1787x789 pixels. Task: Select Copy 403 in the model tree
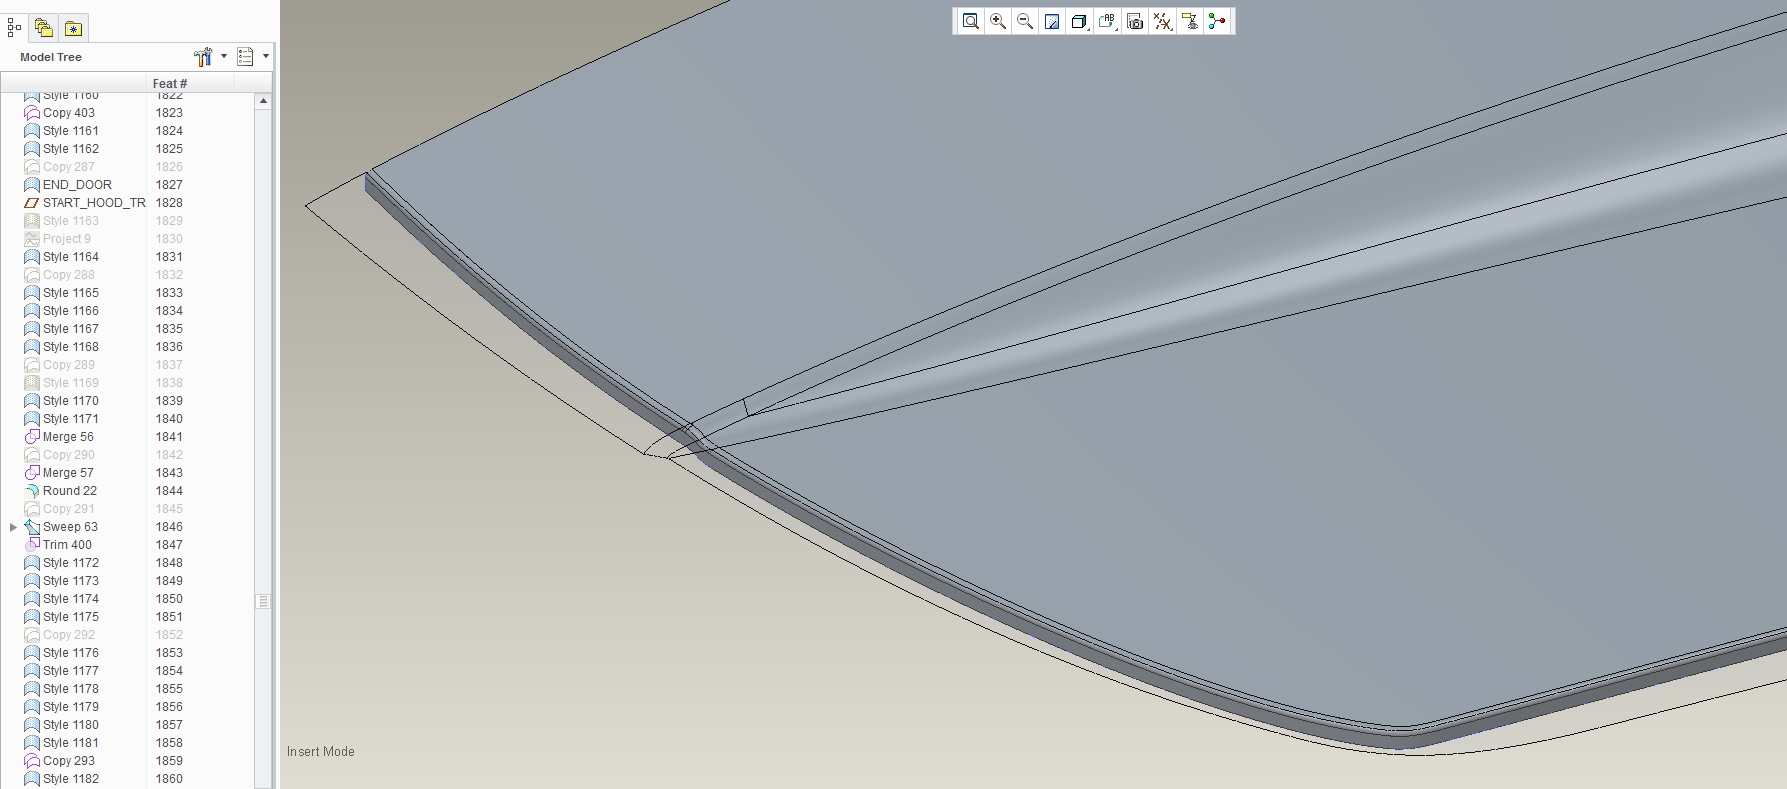point(69,113)
